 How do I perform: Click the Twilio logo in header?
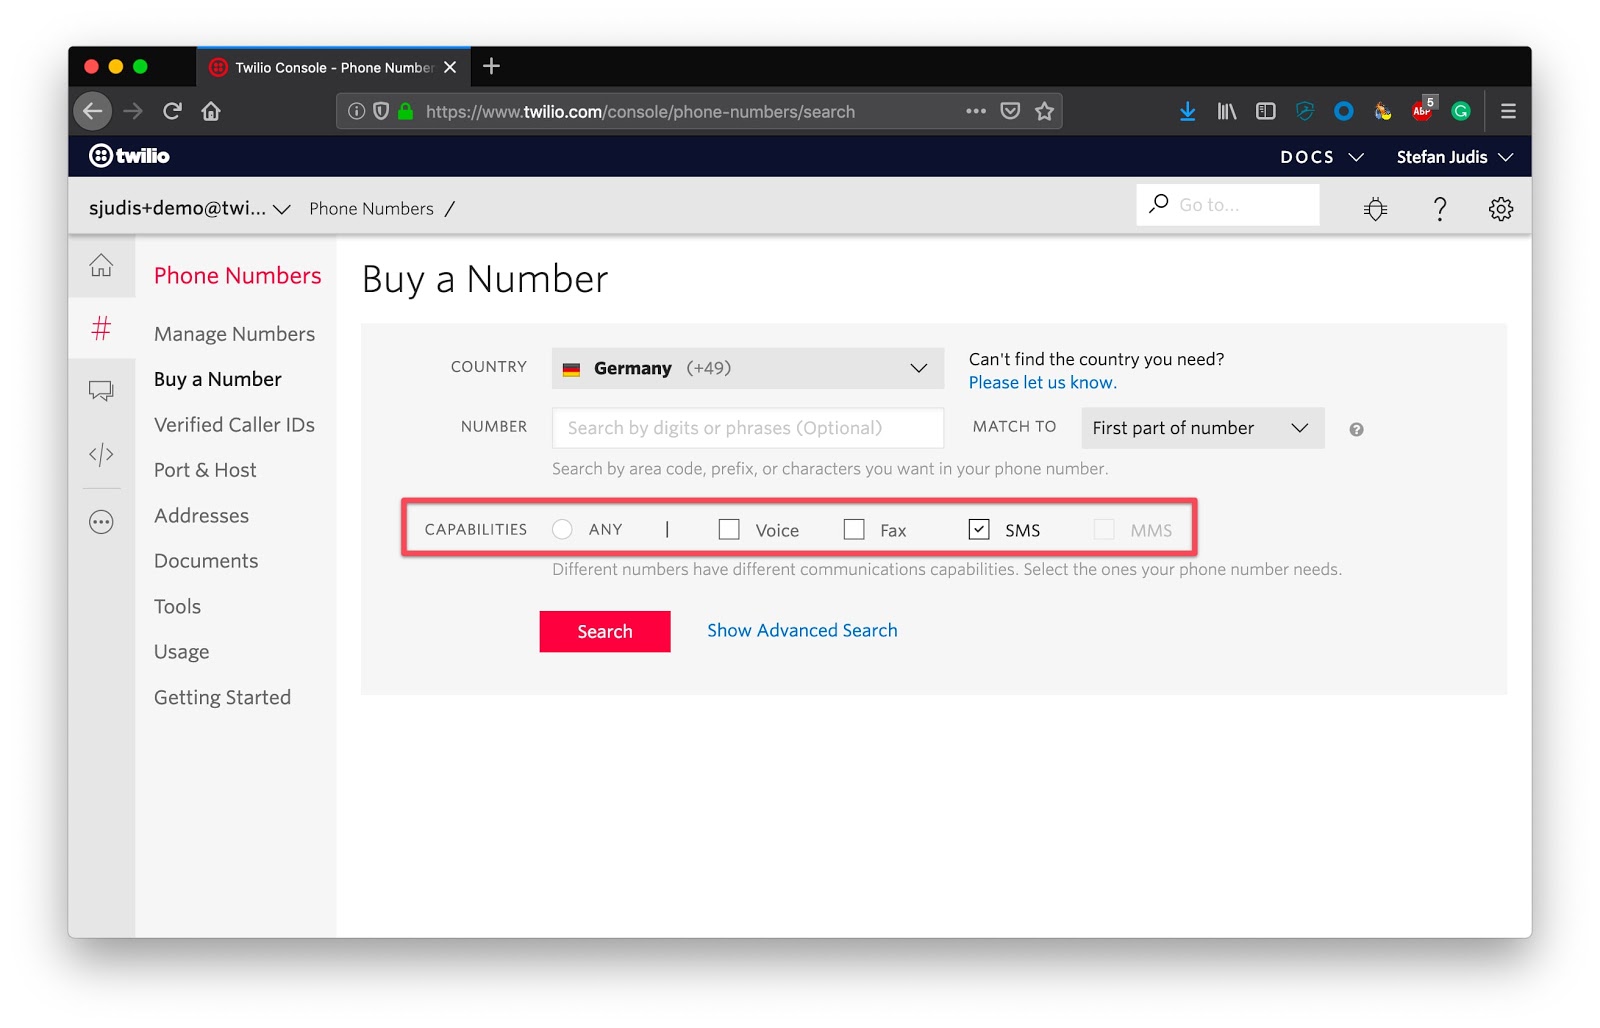pos(129,156)
